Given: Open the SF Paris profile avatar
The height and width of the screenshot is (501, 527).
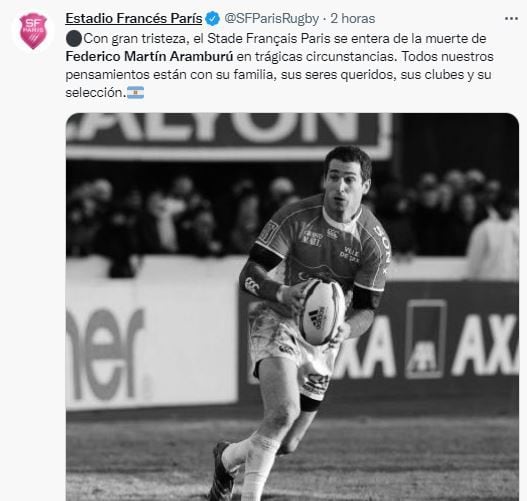Looking at the screenshot, I should 33,31.
